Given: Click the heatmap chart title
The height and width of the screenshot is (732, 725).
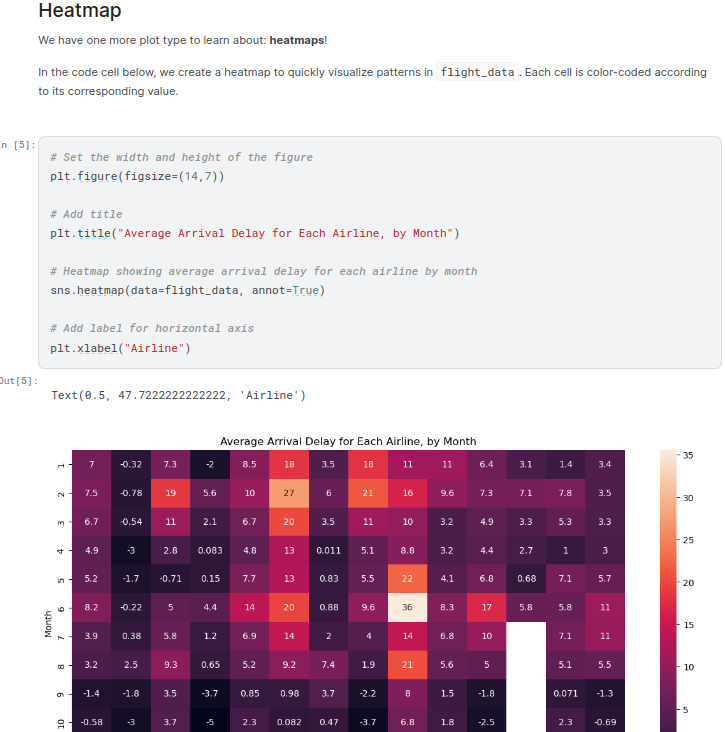Looking at the screenshot, I should [348, 441].
